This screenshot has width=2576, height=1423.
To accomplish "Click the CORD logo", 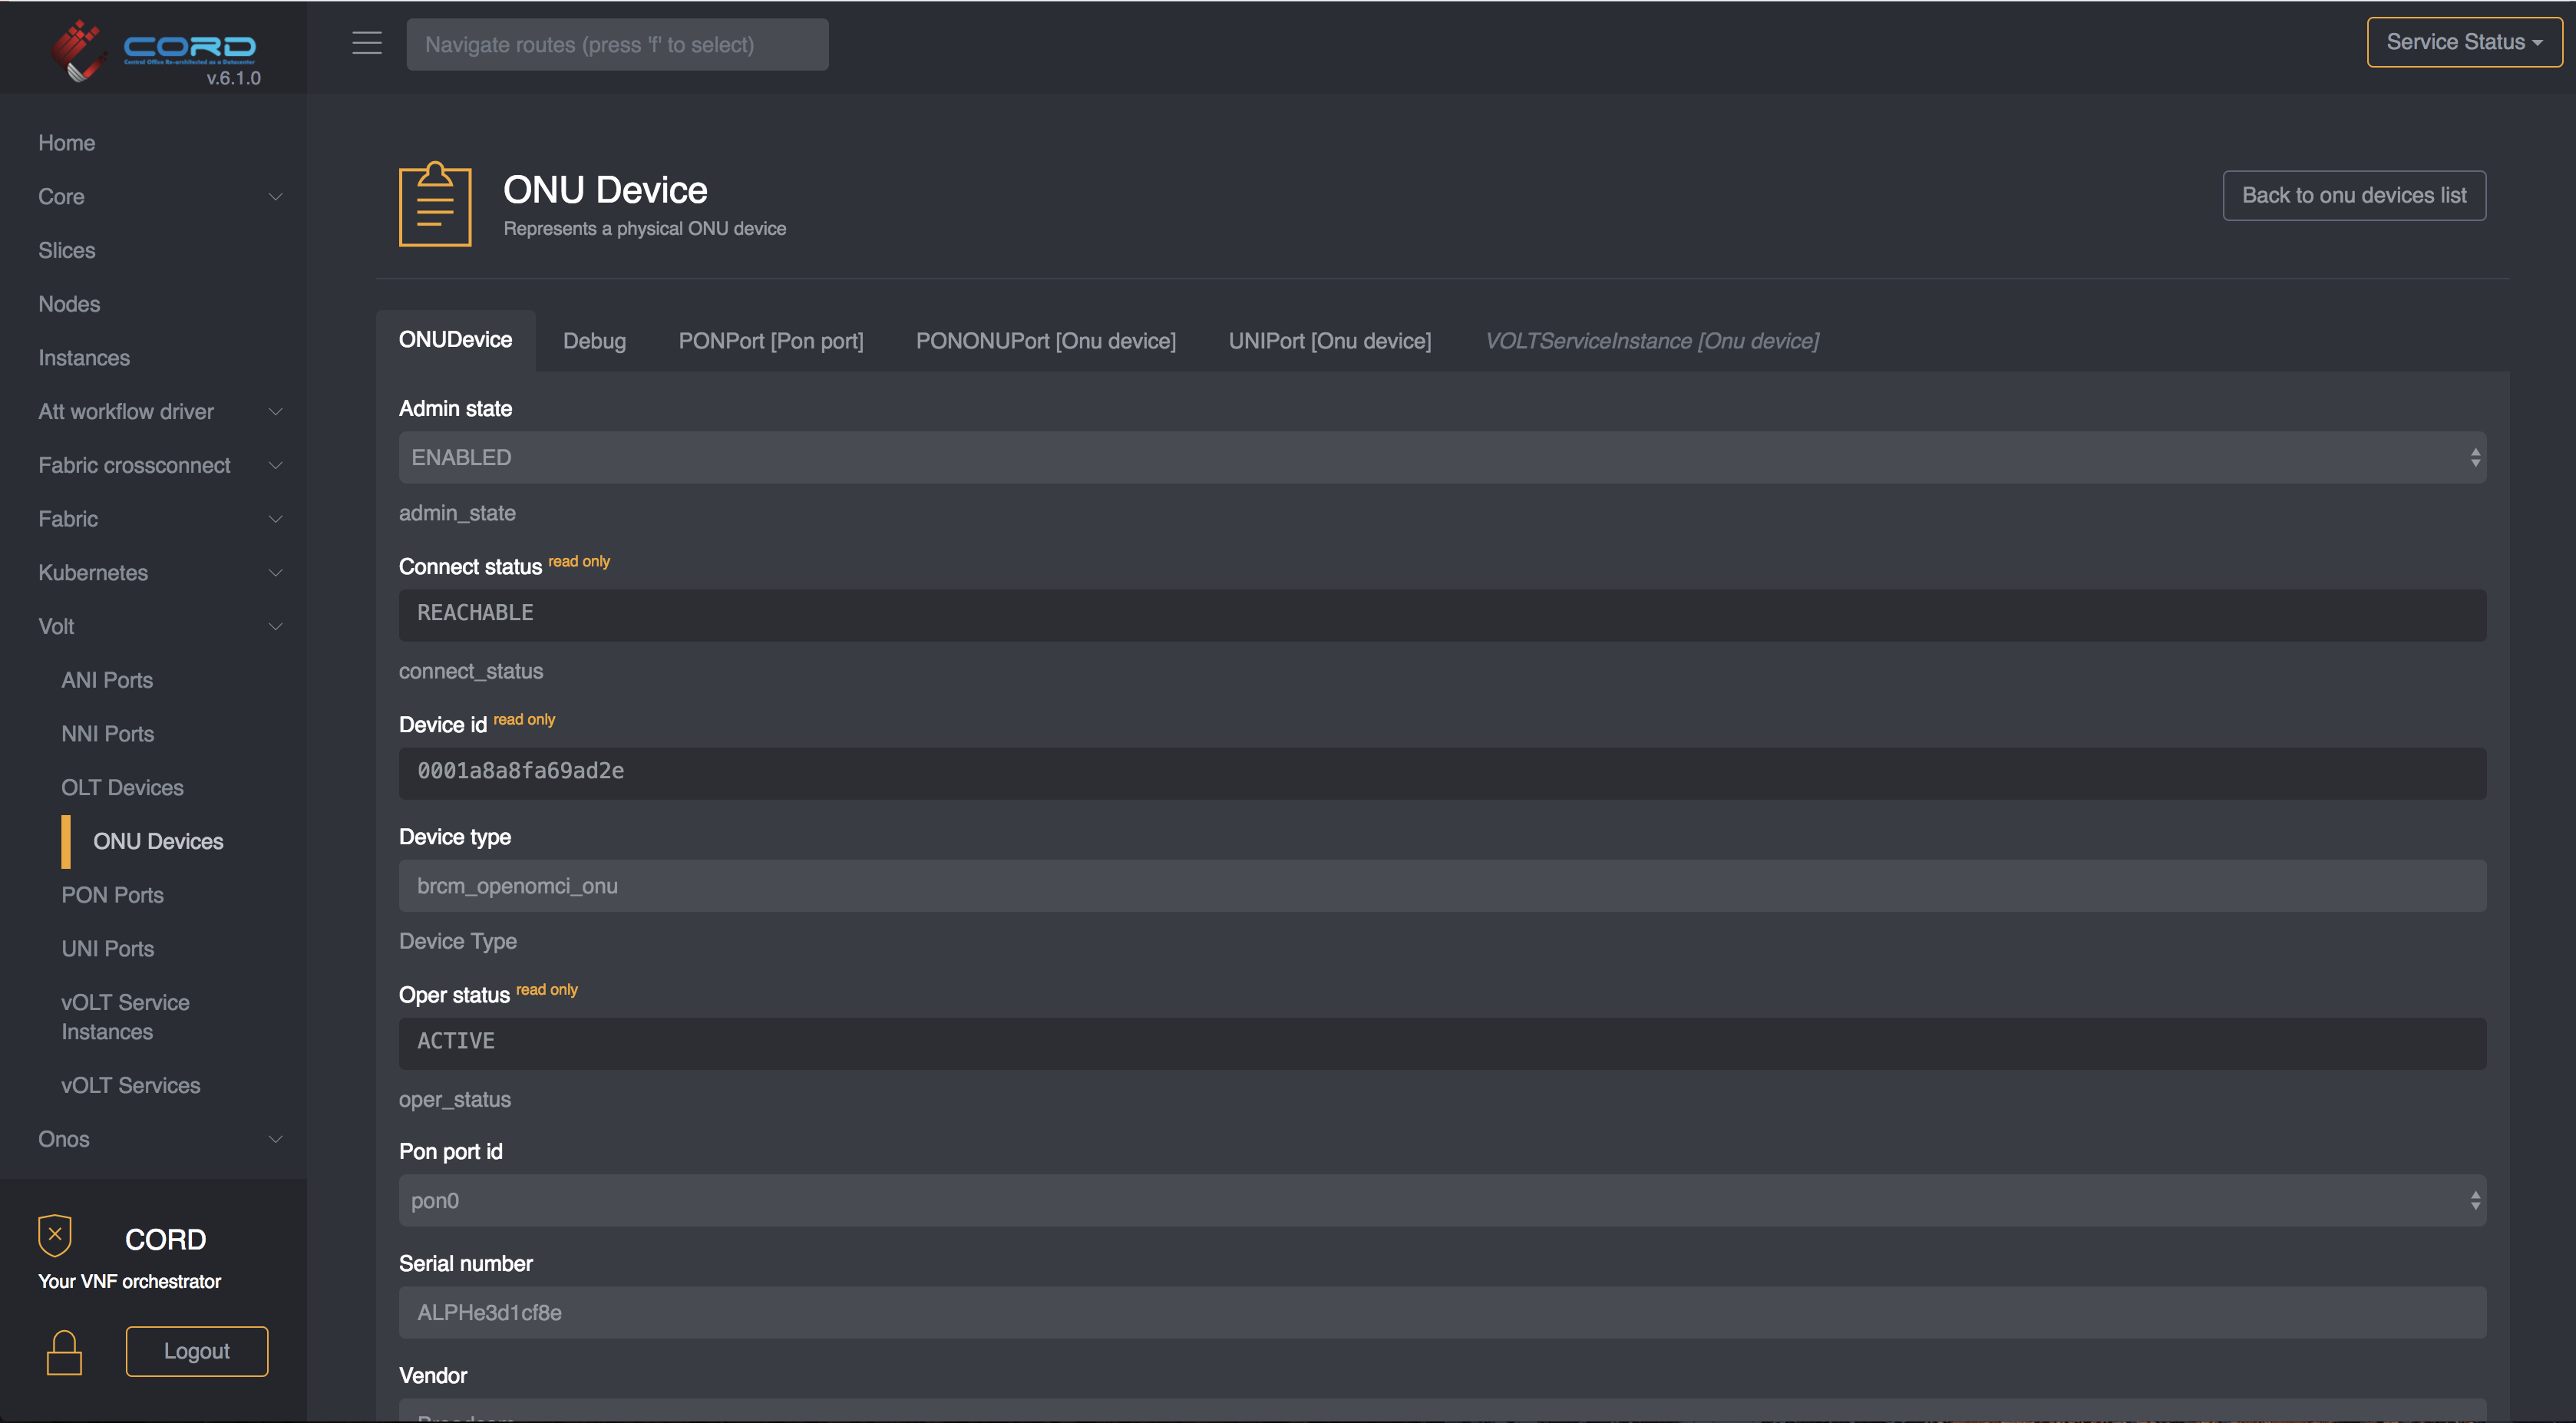I will click(153, 48).
